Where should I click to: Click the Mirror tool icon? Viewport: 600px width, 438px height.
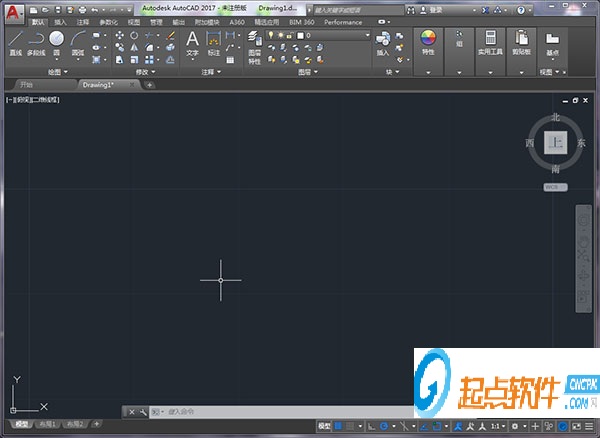pos(134,47)
